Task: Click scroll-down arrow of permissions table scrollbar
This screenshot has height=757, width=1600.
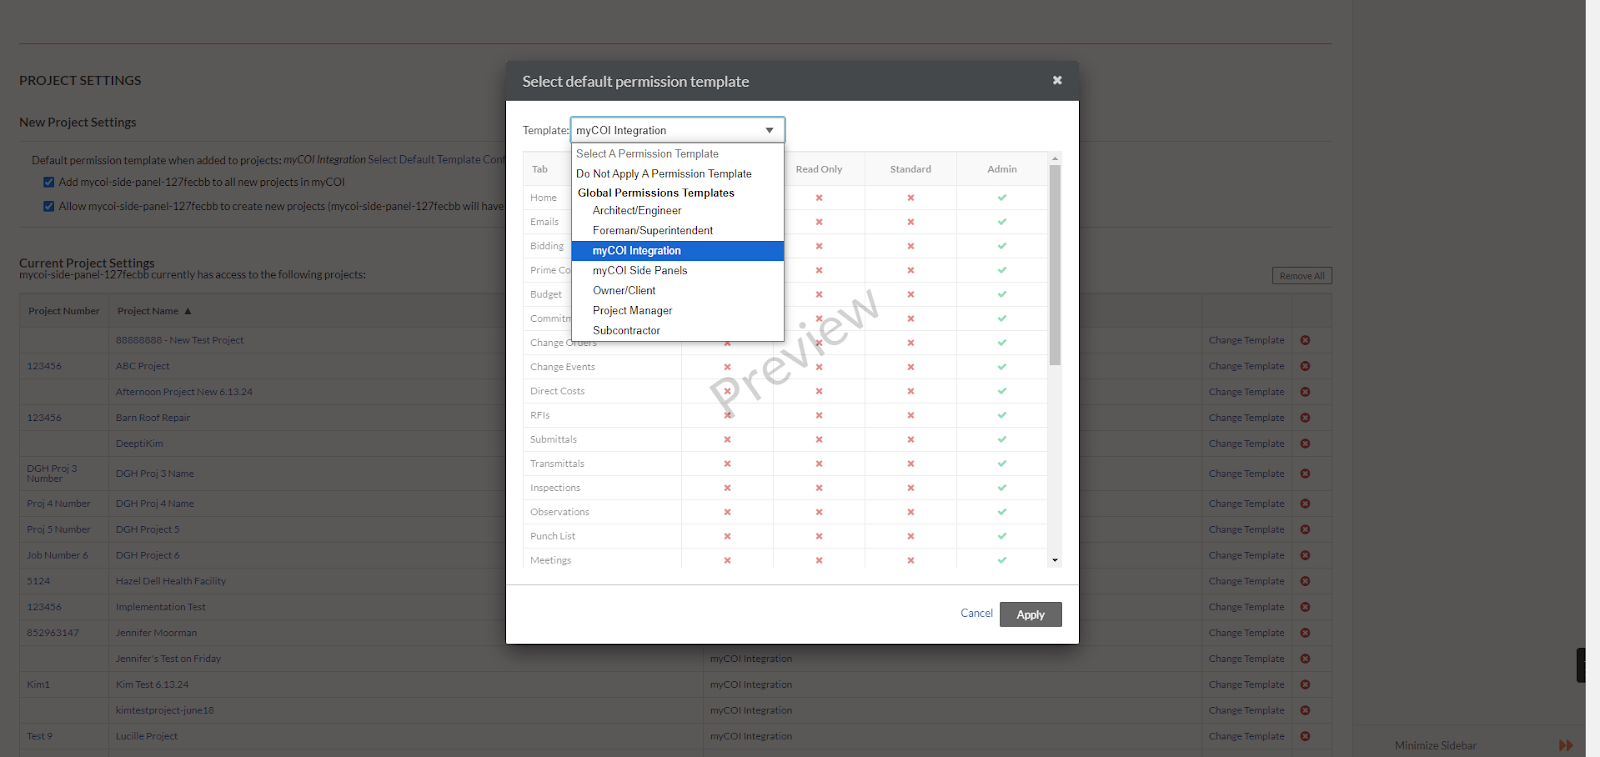Action: tap(1055, 560)
